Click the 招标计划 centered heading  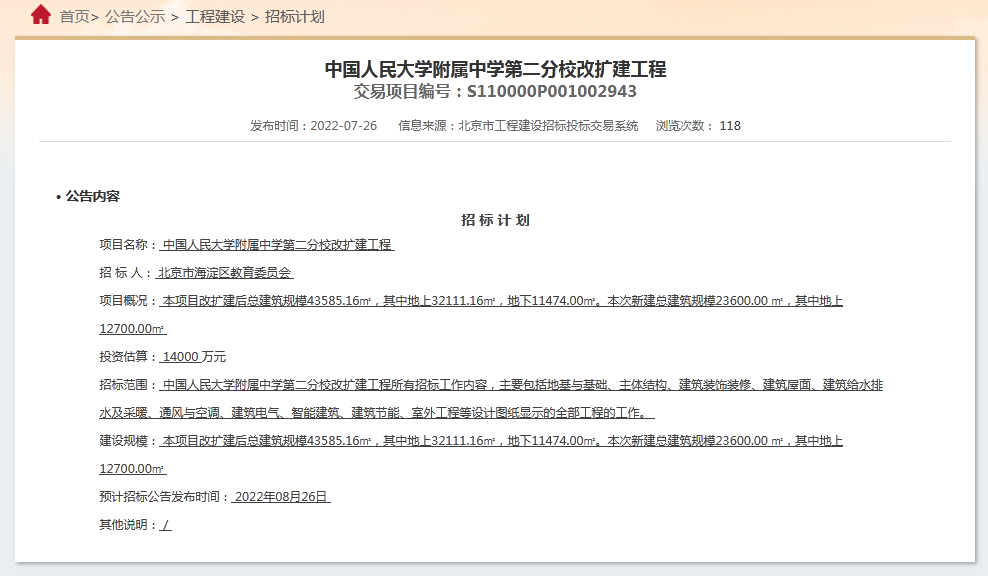[x=495, y=221]
